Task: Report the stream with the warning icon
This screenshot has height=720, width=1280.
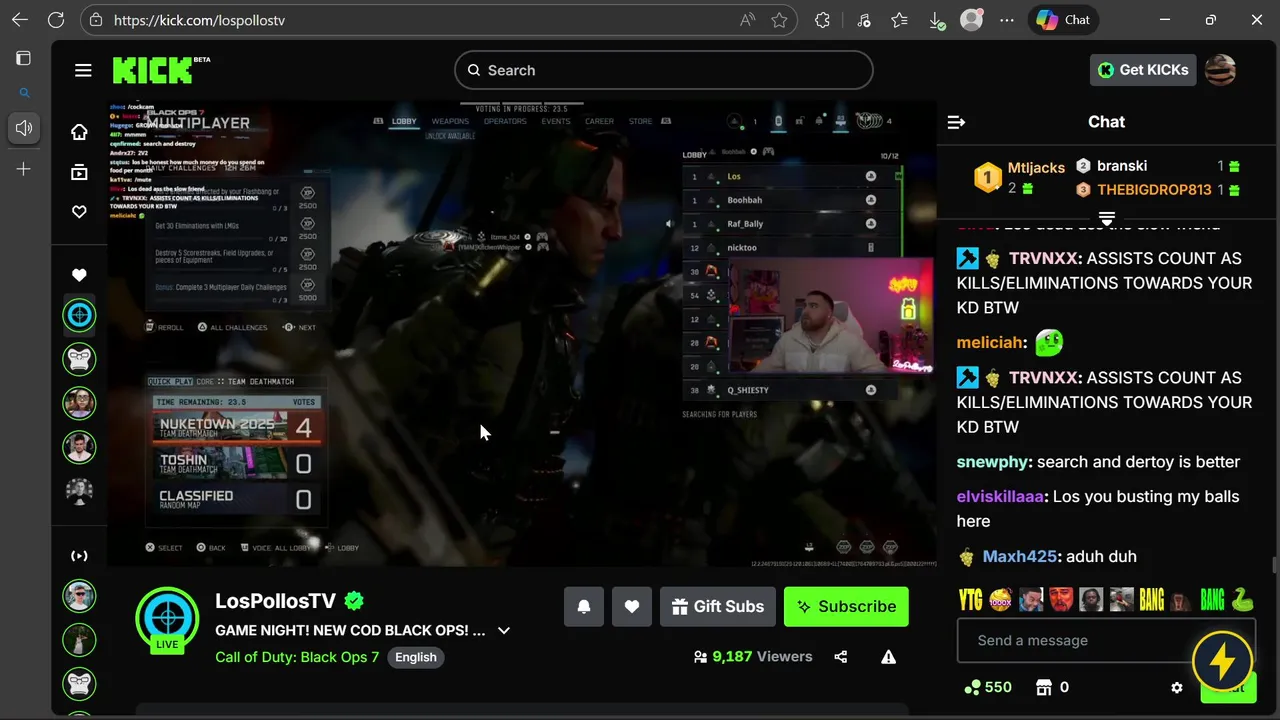Action: pos(888,657)
